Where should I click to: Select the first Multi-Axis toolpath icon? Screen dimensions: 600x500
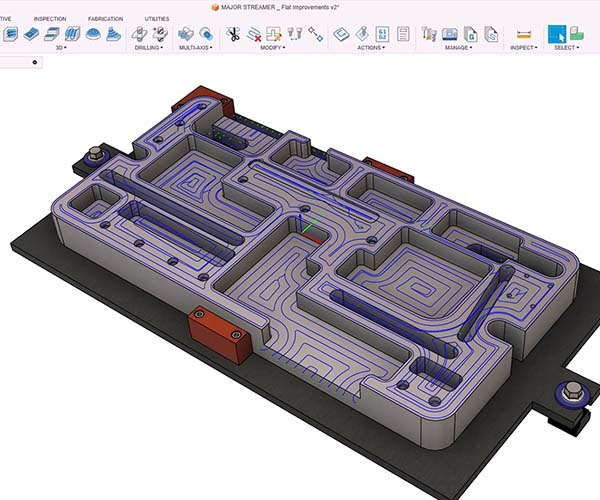tap(186, 34)
